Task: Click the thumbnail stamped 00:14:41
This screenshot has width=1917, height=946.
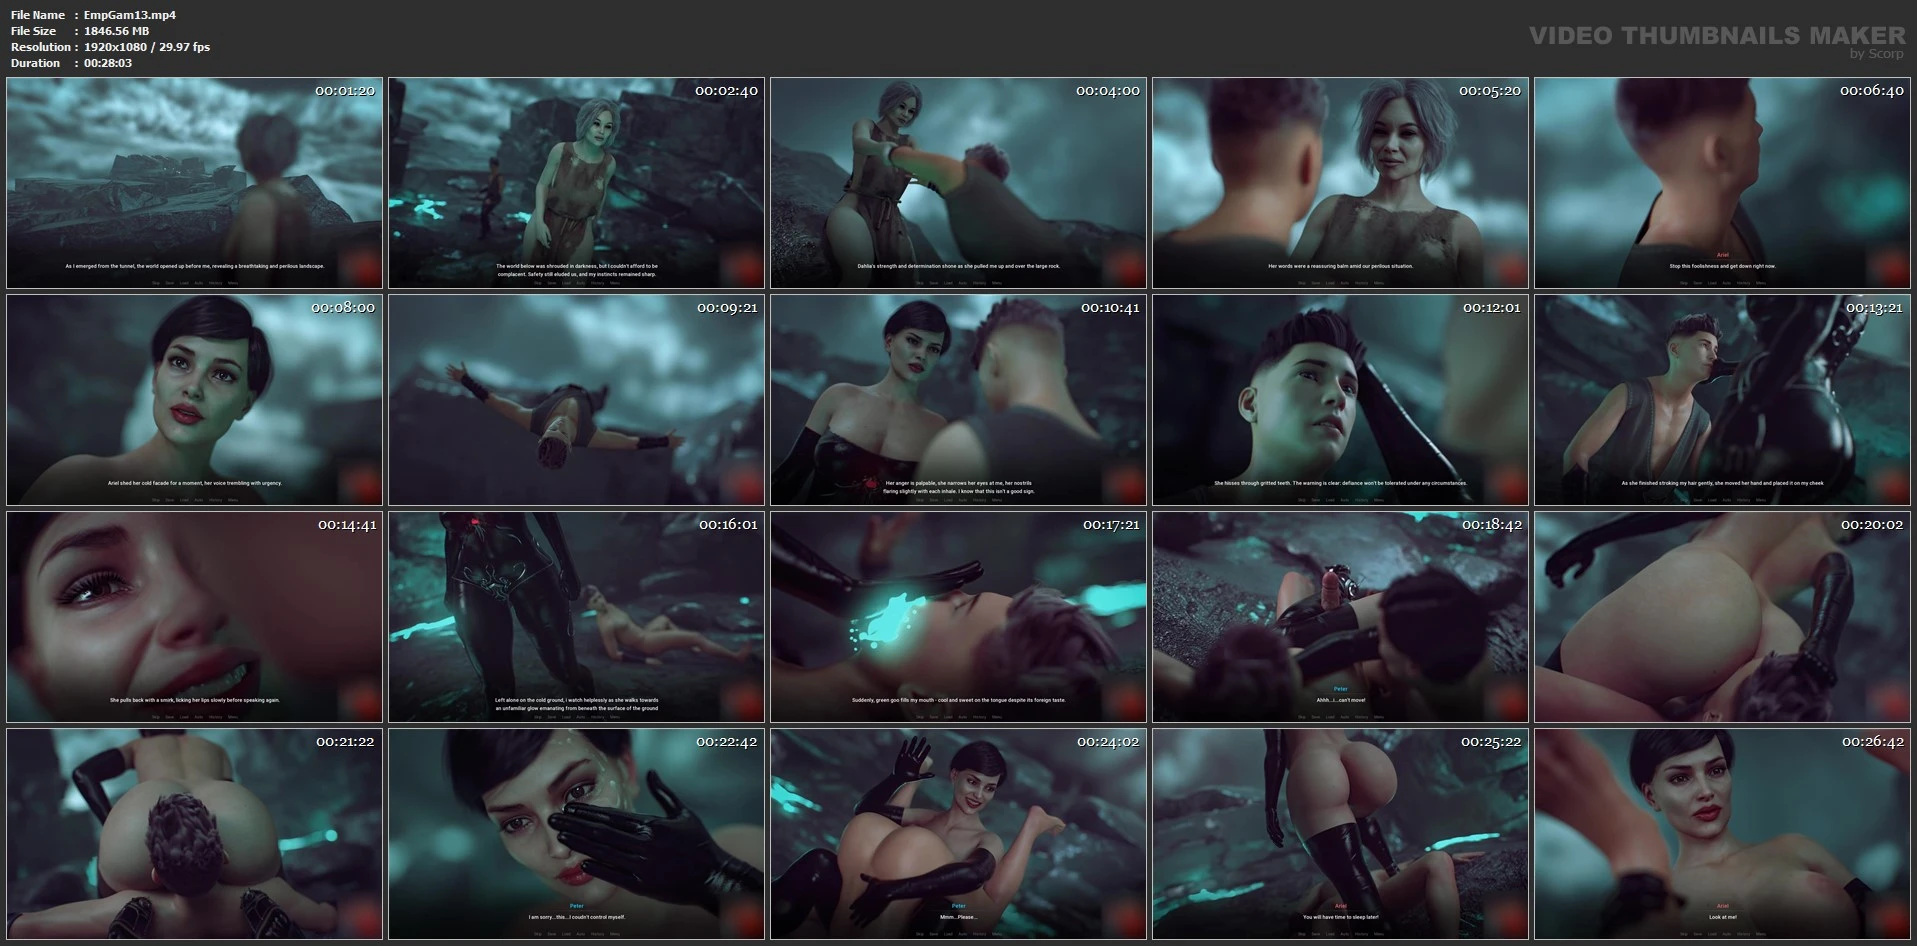Action: coord(194,617)
